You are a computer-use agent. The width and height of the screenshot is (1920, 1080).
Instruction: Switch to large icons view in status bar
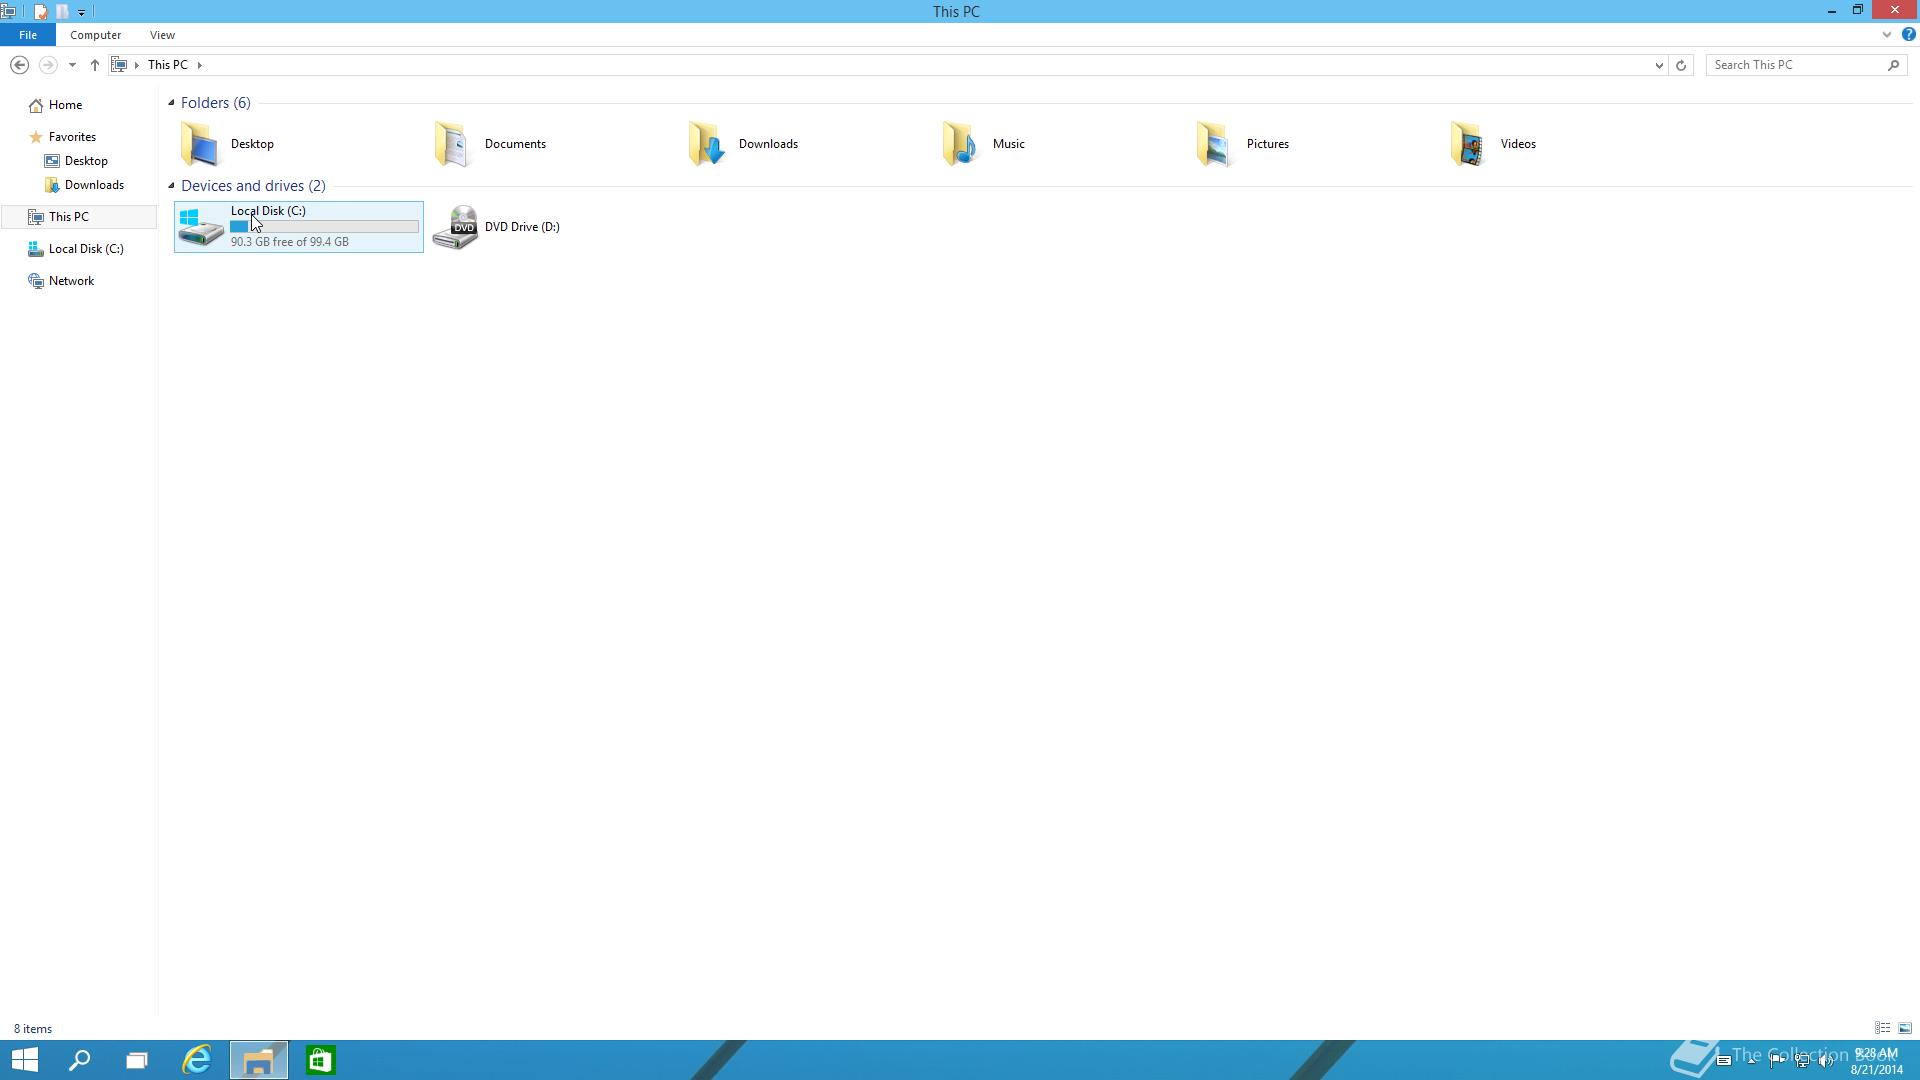tap(1905, 1028)
